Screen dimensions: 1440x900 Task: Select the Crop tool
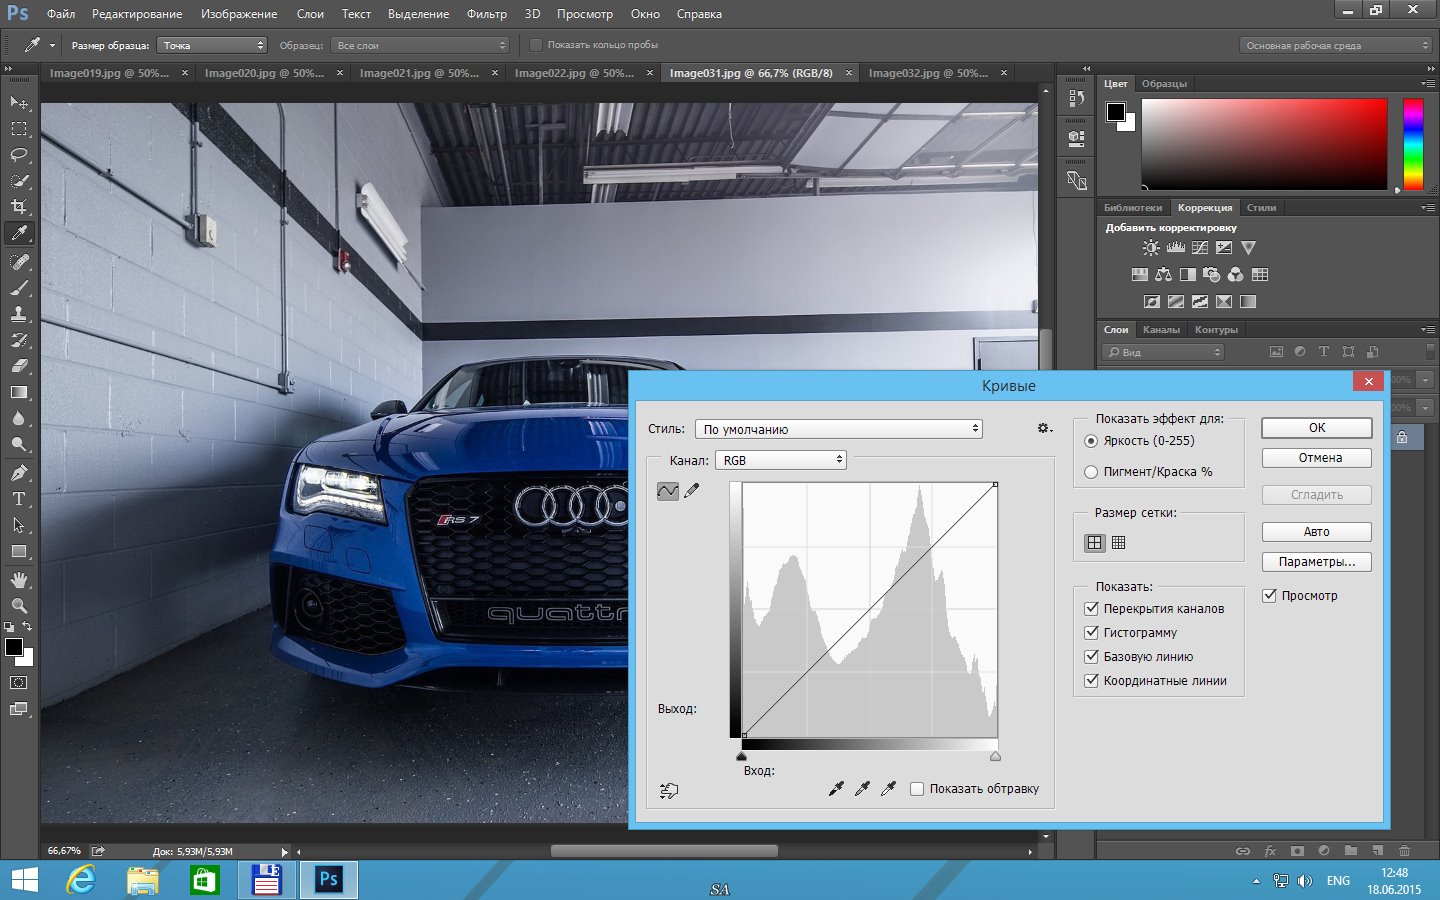(x=19, y=207)
